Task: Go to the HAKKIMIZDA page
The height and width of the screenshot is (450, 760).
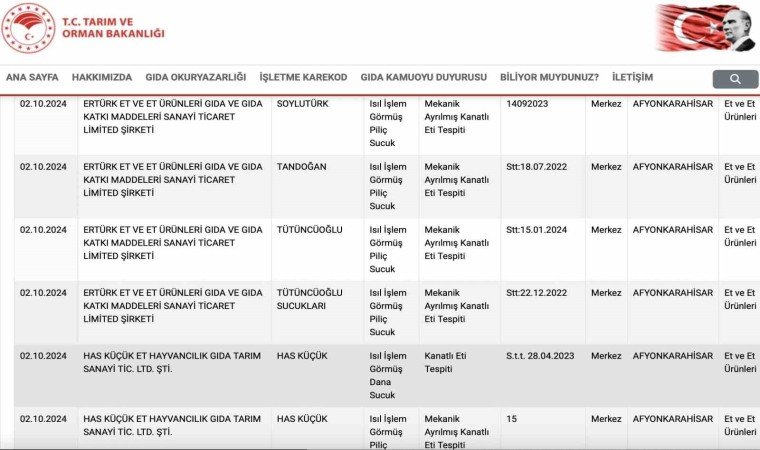Action: coord(102,78)
